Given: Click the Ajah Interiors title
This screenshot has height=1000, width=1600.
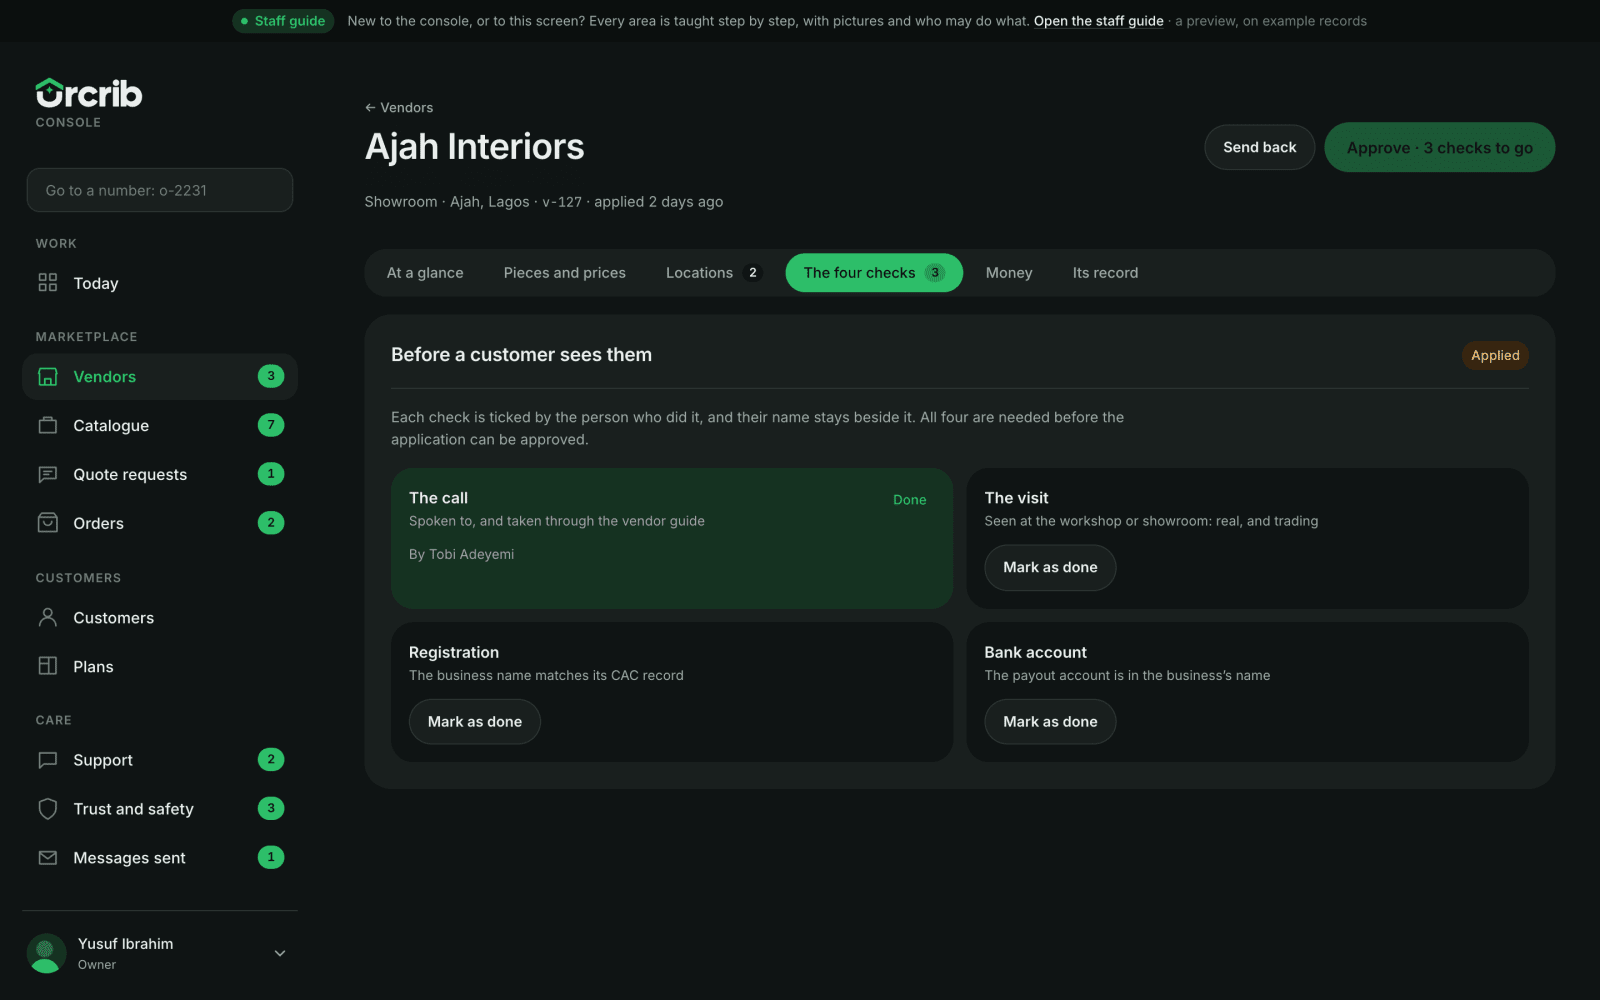Looking at the screenshot, I should tap(474, 147).
